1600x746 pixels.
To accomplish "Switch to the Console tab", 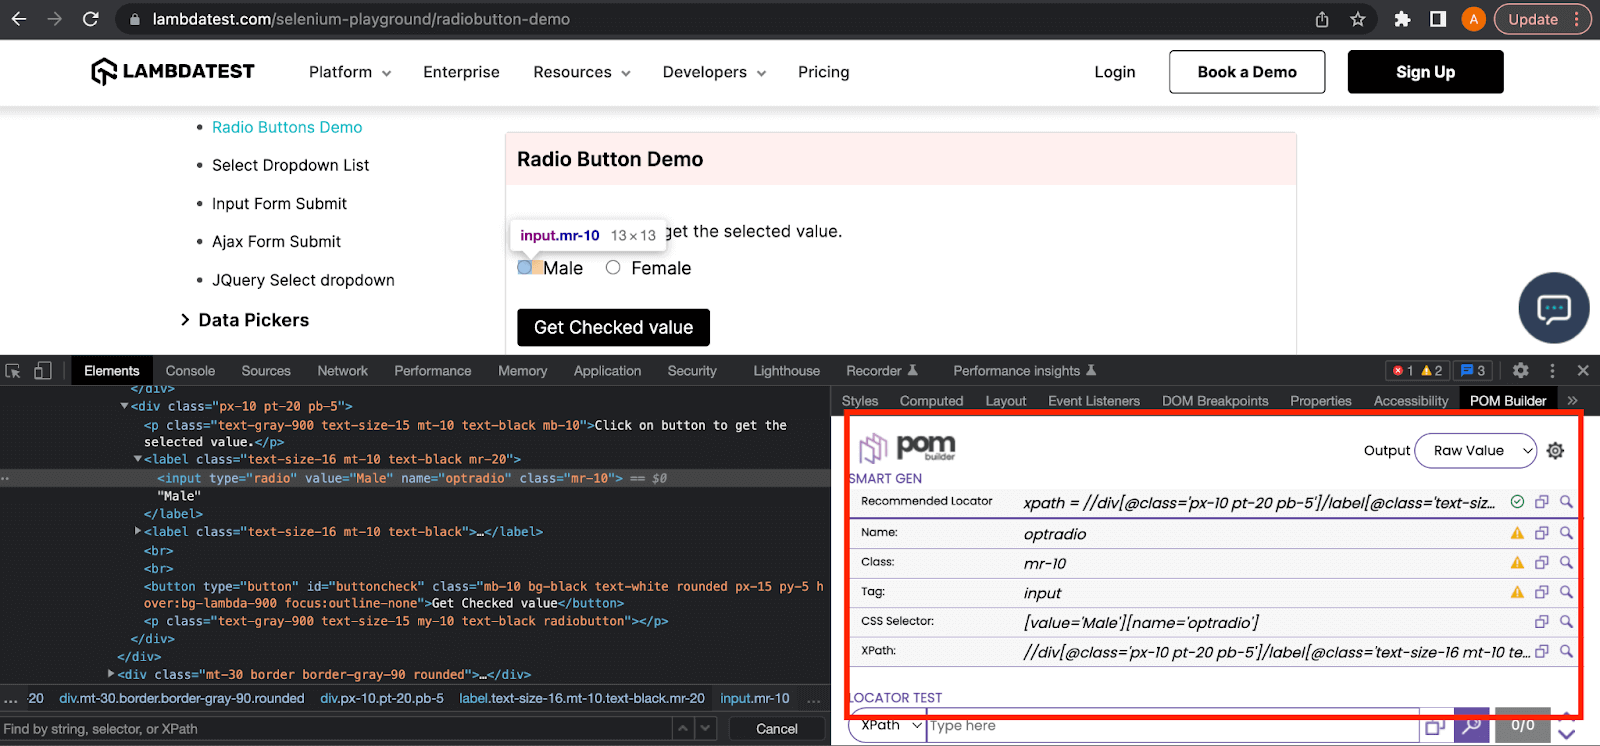I will click(190, 371).
